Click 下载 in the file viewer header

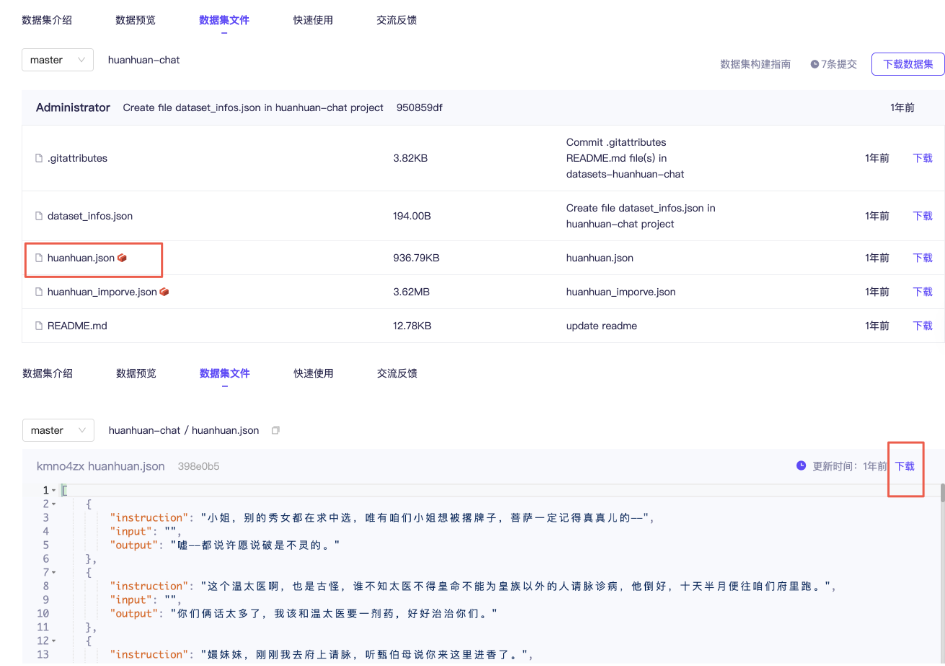point(905,465)
